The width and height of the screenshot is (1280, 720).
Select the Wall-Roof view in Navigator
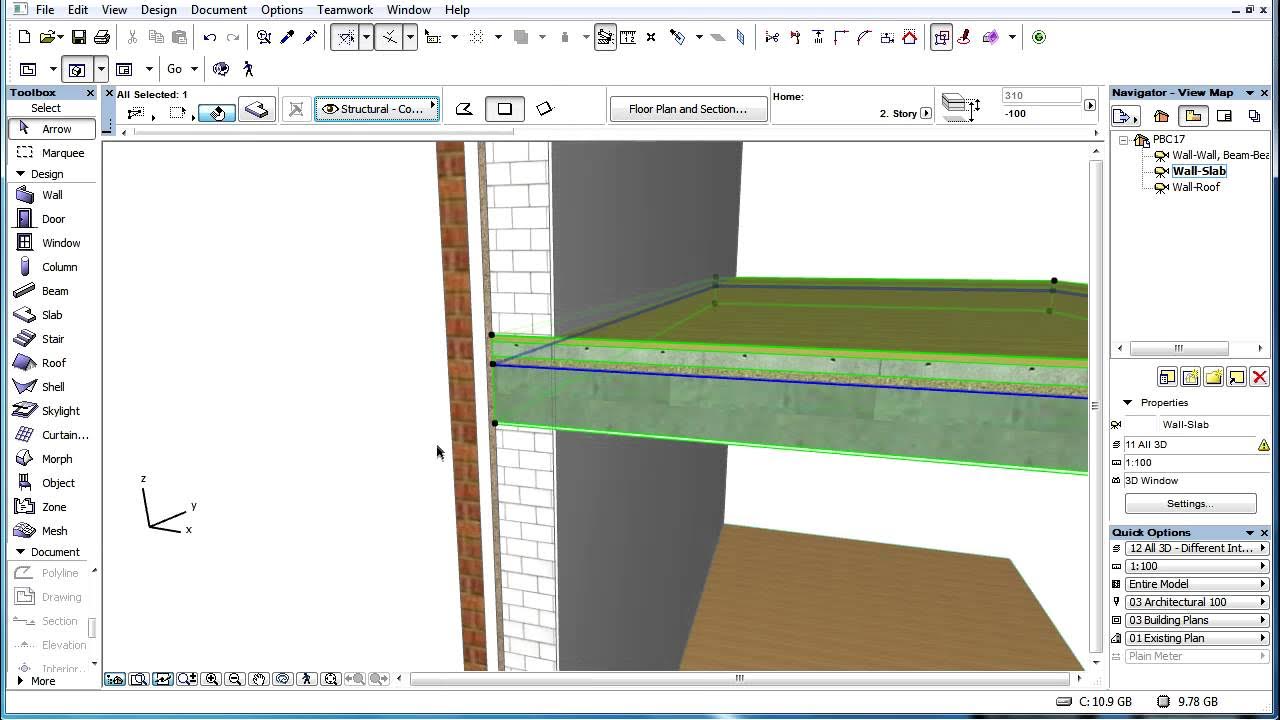(x=1196, y=187)
